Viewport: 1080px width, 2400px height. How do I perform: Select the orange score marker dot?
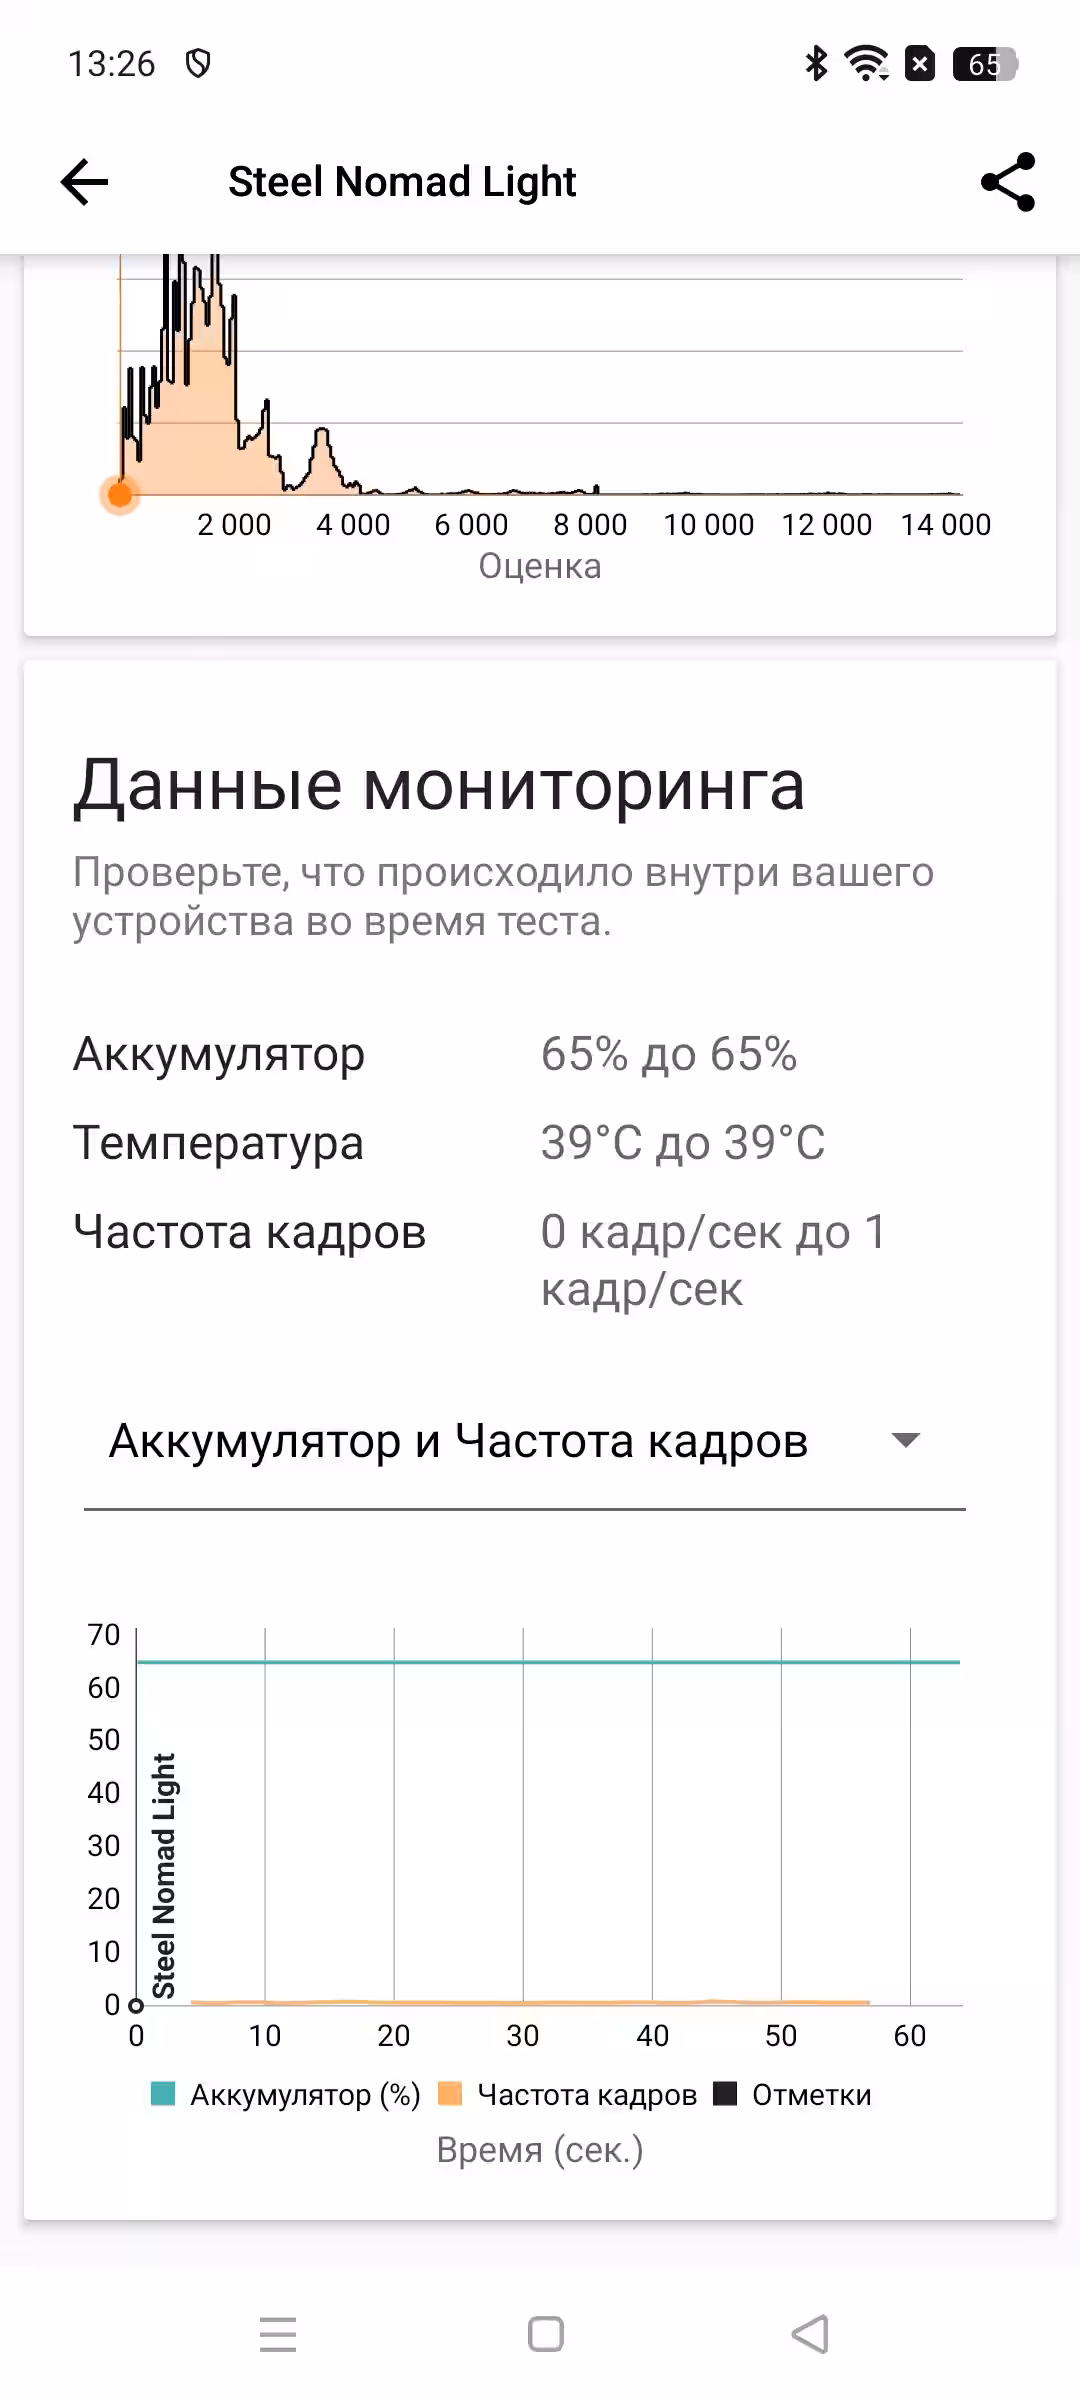pos(120,494)
